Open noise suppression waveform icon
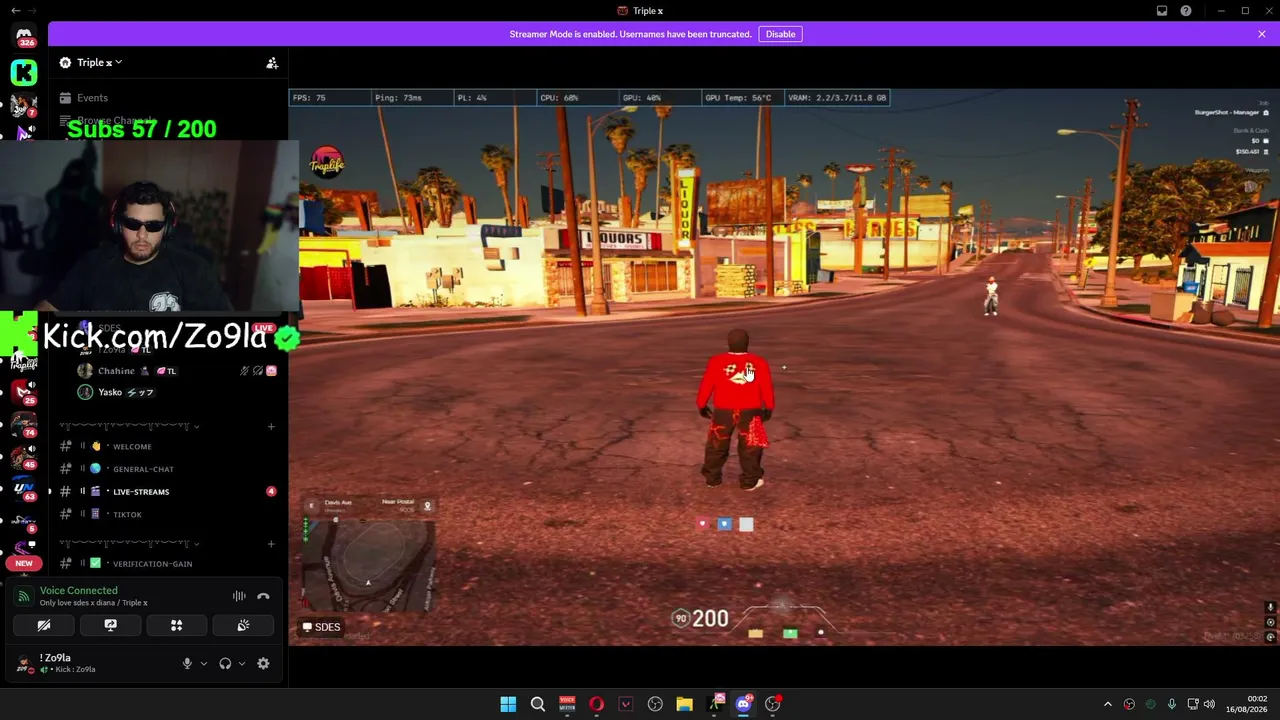1280x720 pixels. 239,597
